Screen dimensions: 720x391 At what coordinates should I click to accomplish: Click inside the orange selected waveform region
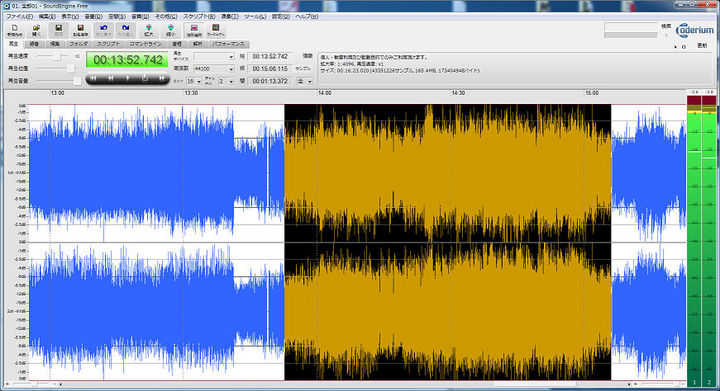(448, 242)
